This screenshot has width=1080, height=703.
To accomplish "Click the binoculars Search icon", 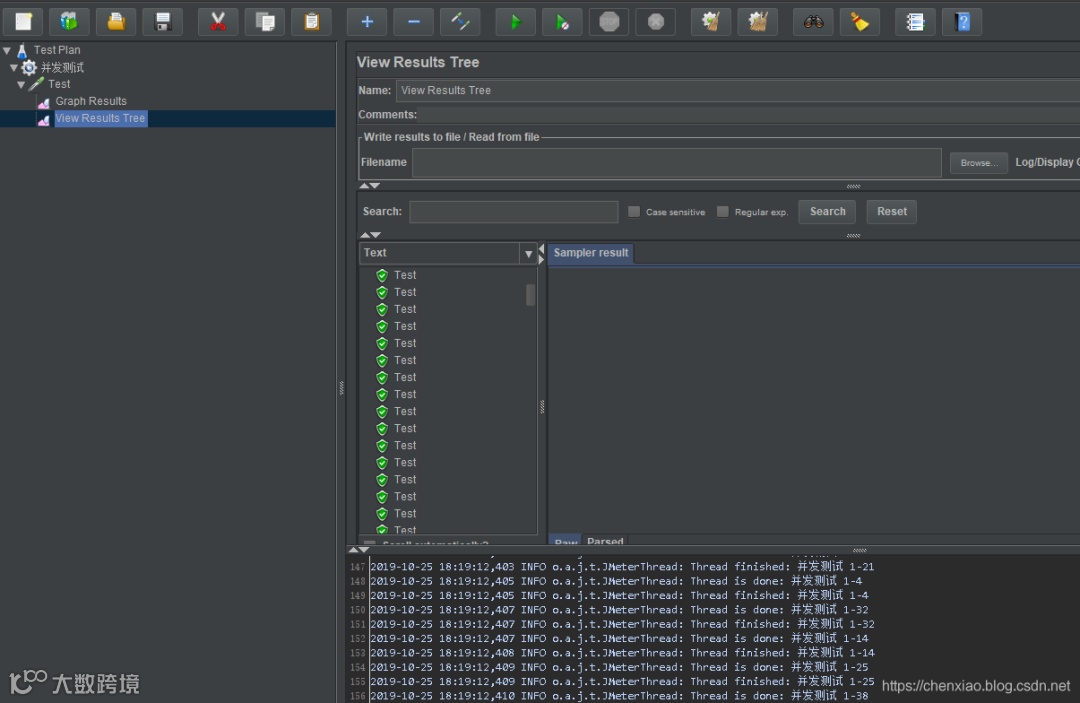I will pos(814,22).
